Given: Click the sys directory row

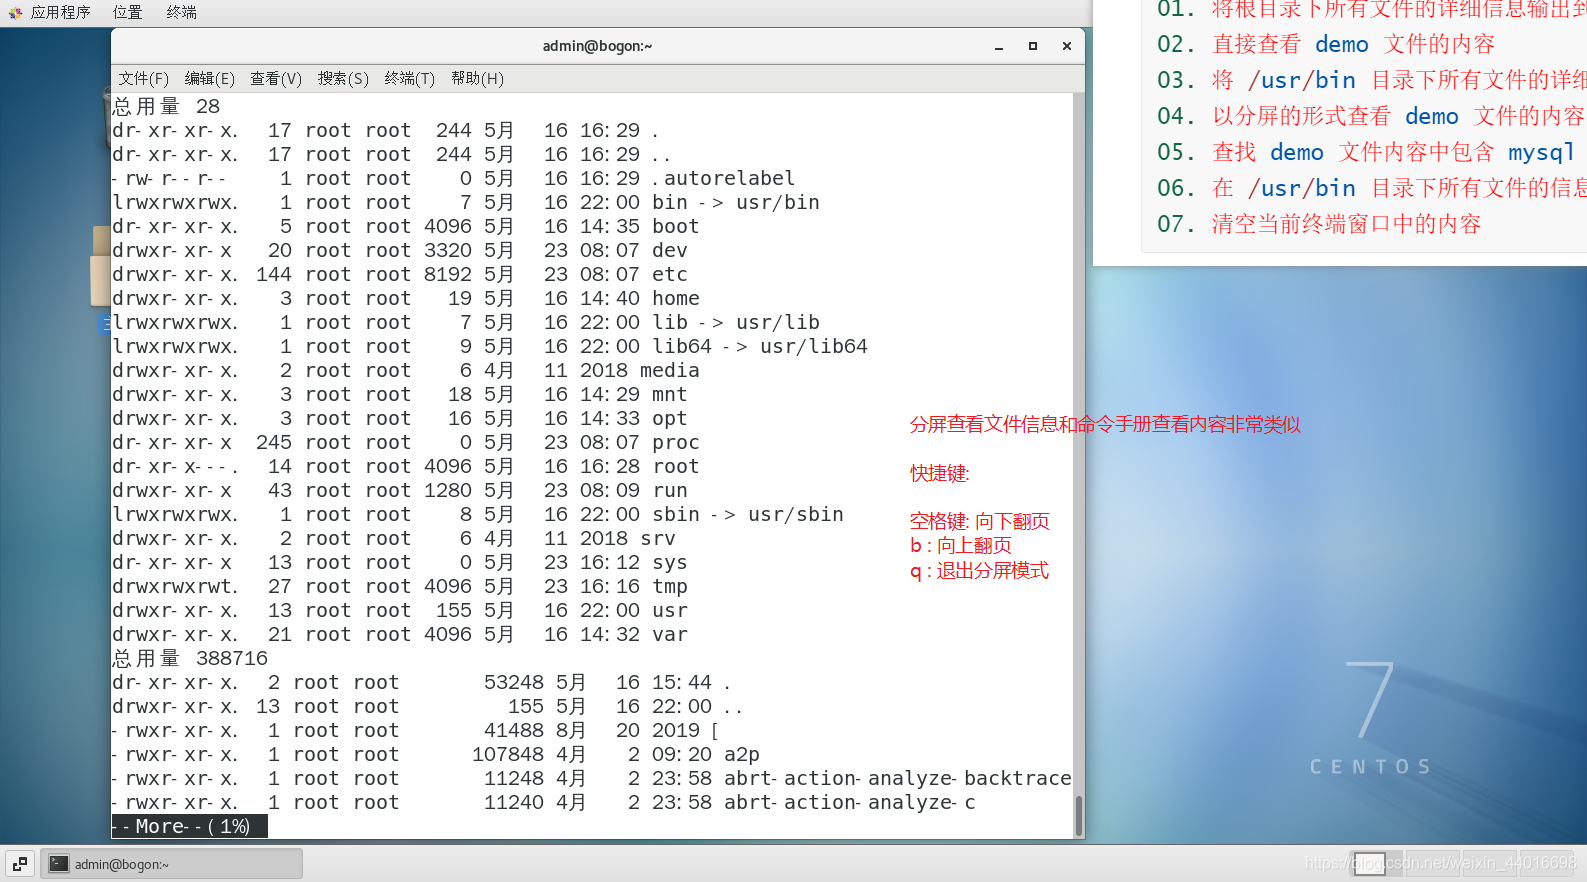Looking at the screenshot, I should (x=400, y=562).
